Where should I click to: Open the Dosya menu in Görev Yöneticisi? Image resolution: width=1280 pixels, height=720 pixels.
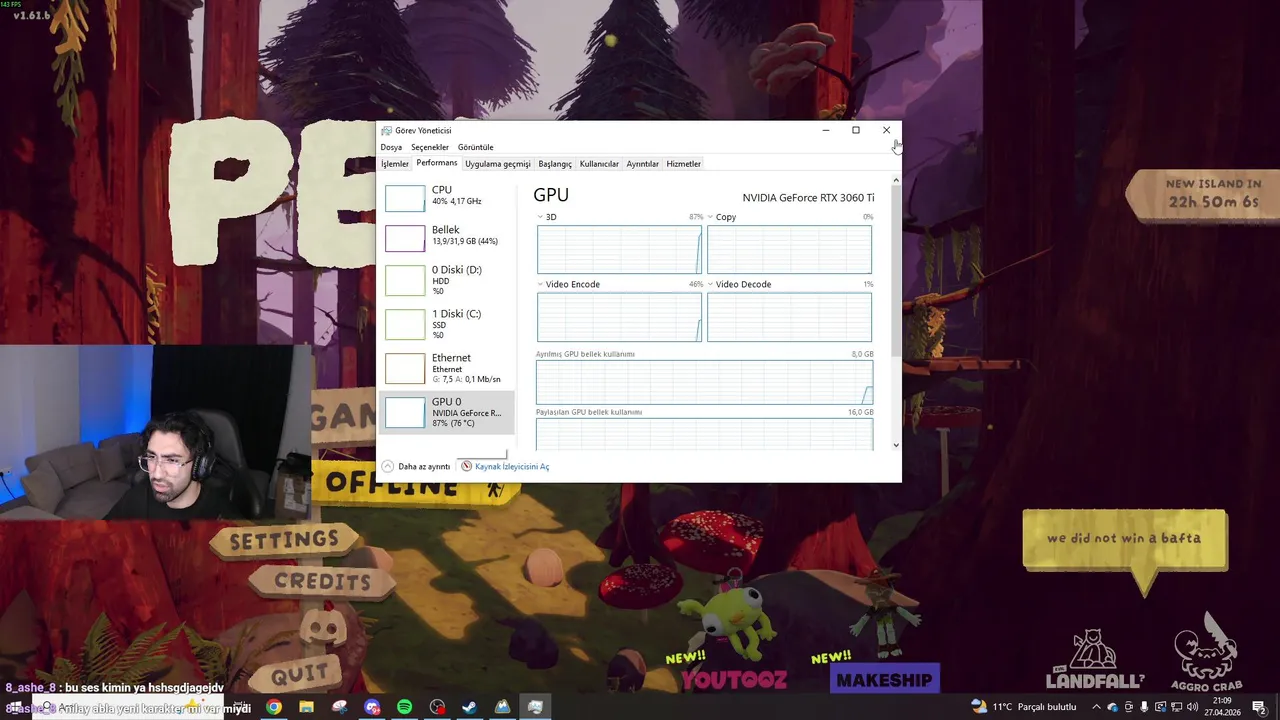point(391,147)
